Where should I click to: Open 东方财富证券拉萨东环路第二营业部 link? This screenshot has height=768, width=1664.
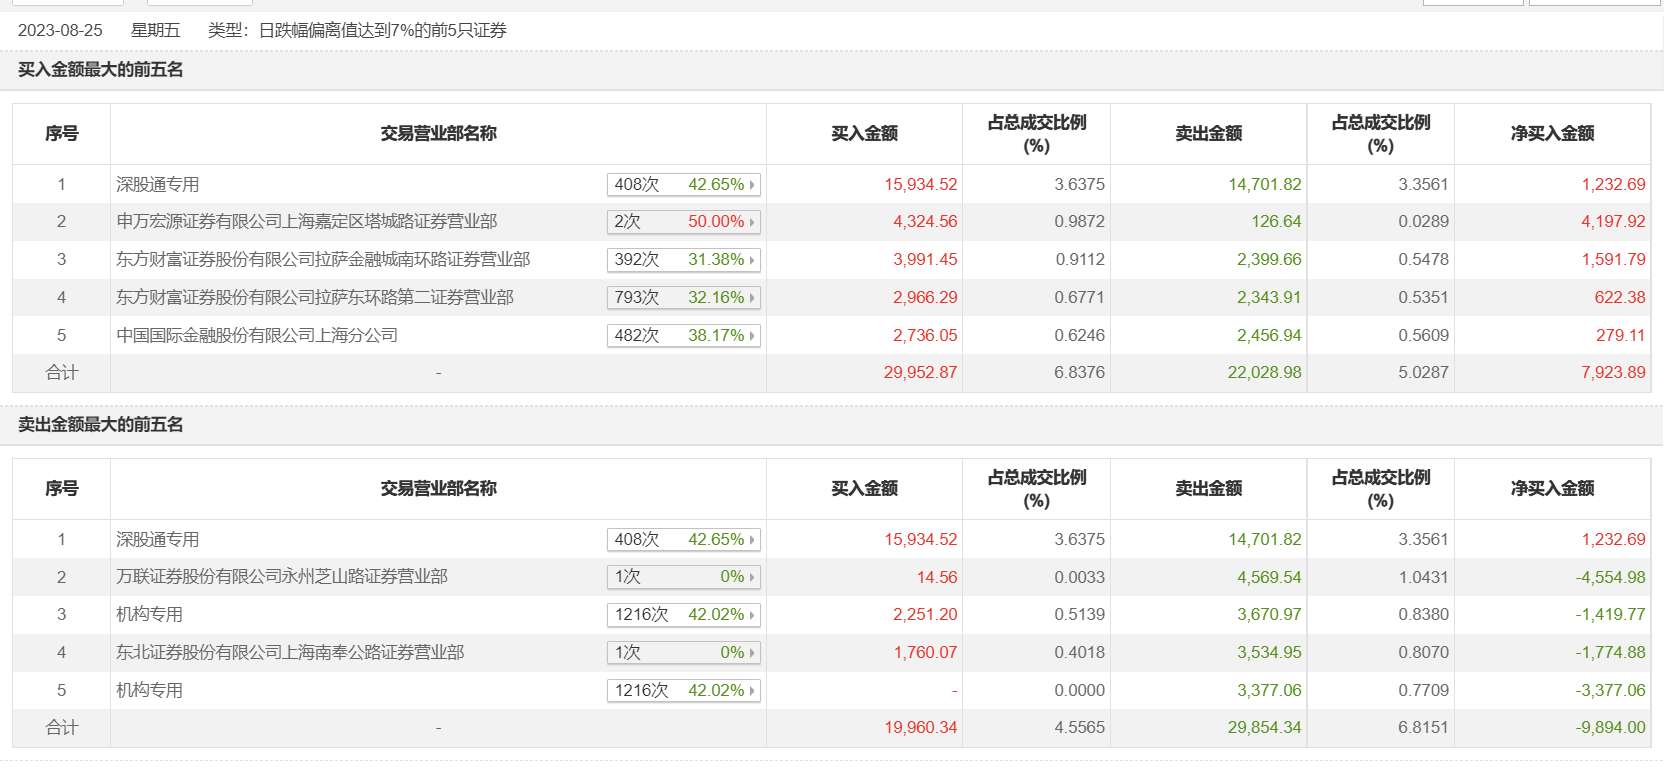coord(315,298)
